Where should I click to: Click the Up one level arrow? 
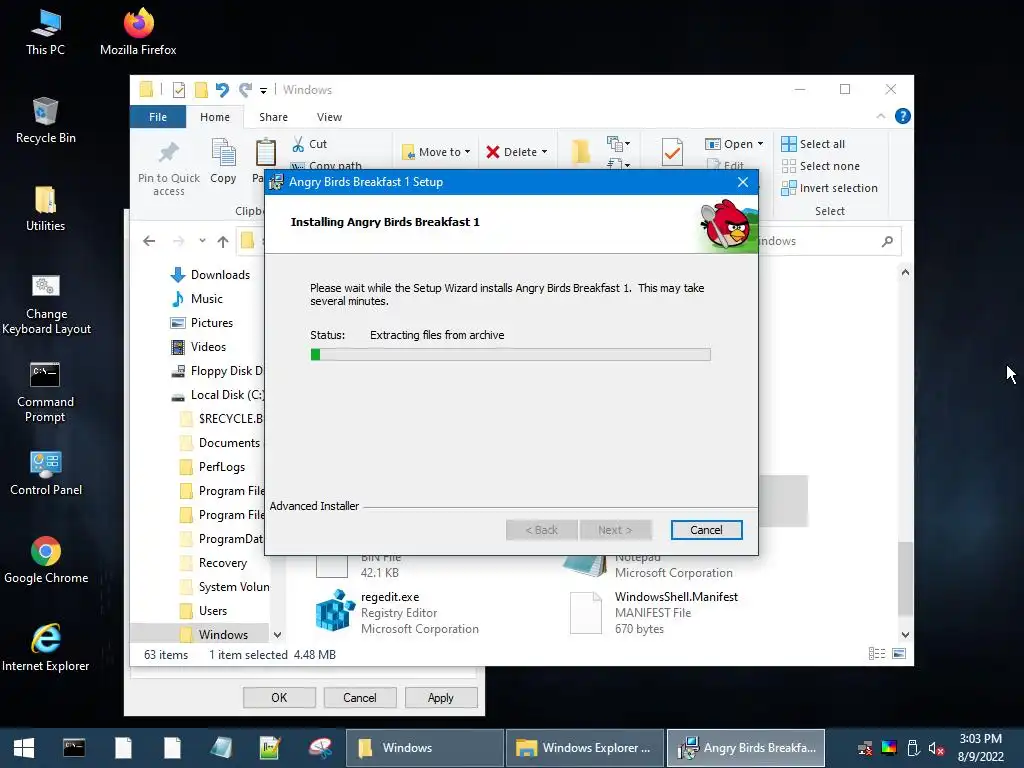(223, 242)
